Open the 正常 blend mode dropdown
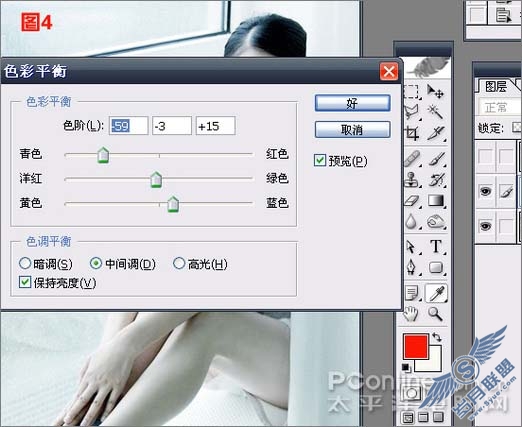Image resolution: width=522 pixels, height=427 pixels. [500, 107]
